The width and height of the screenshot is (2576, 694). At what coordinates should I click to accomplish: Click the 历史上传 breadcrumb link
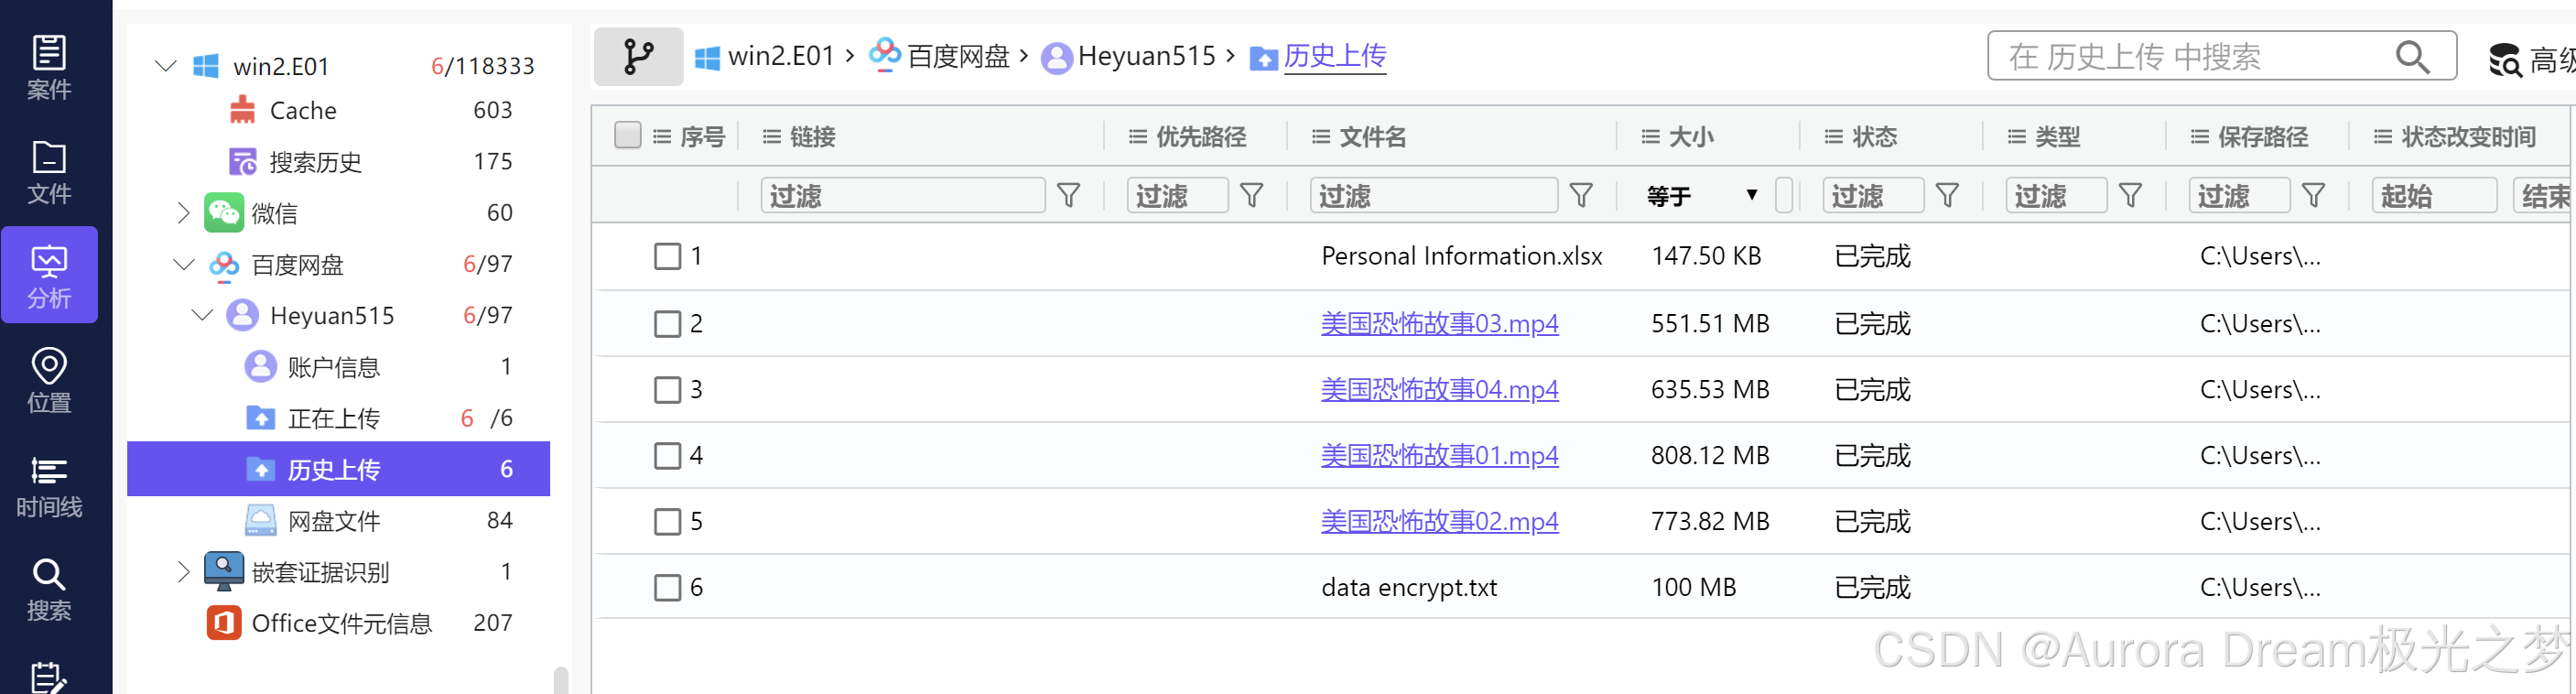point(1335,57)
